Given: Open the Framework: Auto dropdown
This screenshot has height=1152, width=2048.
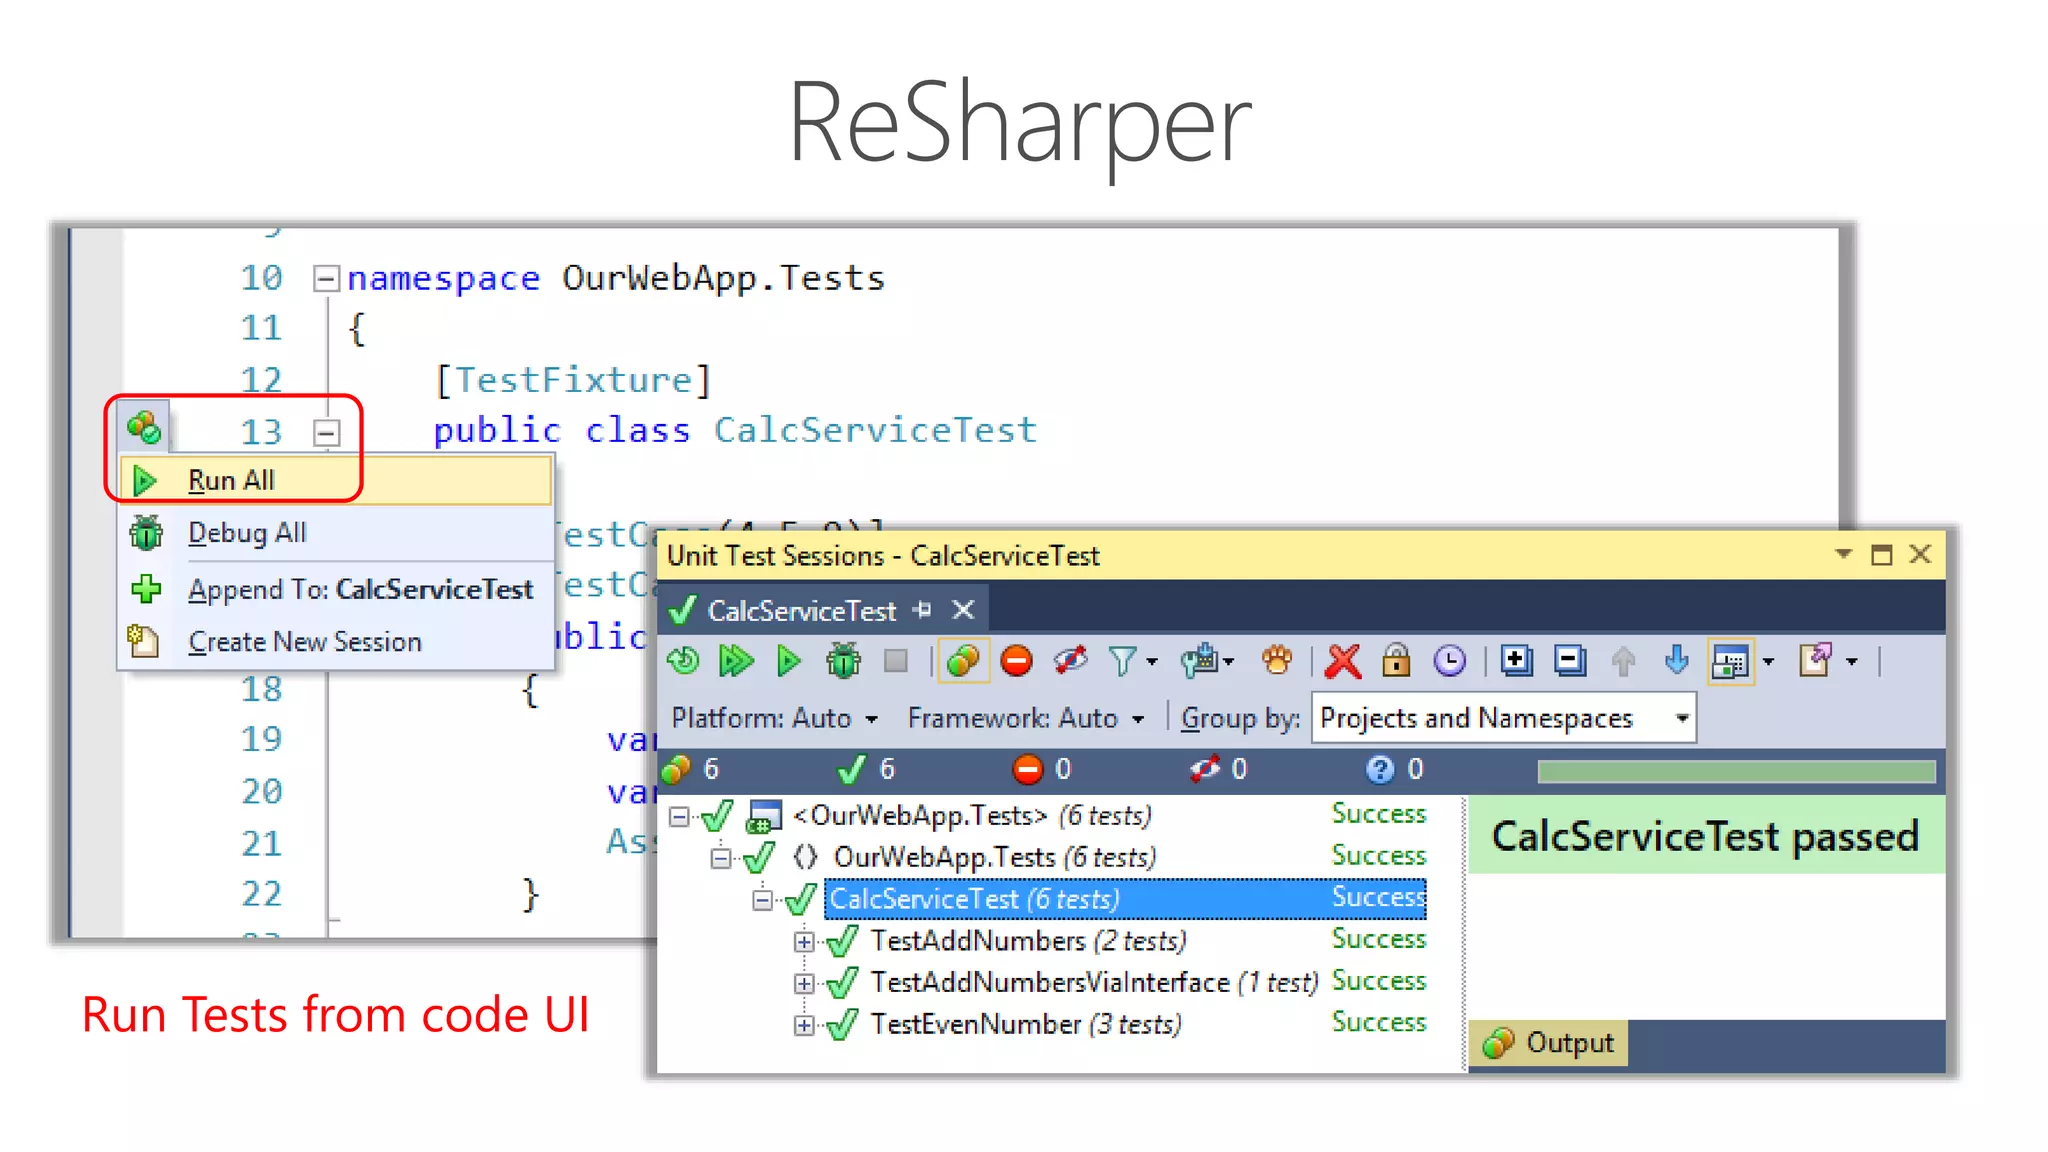Looking at the screenshot, I should point(1026,718).
